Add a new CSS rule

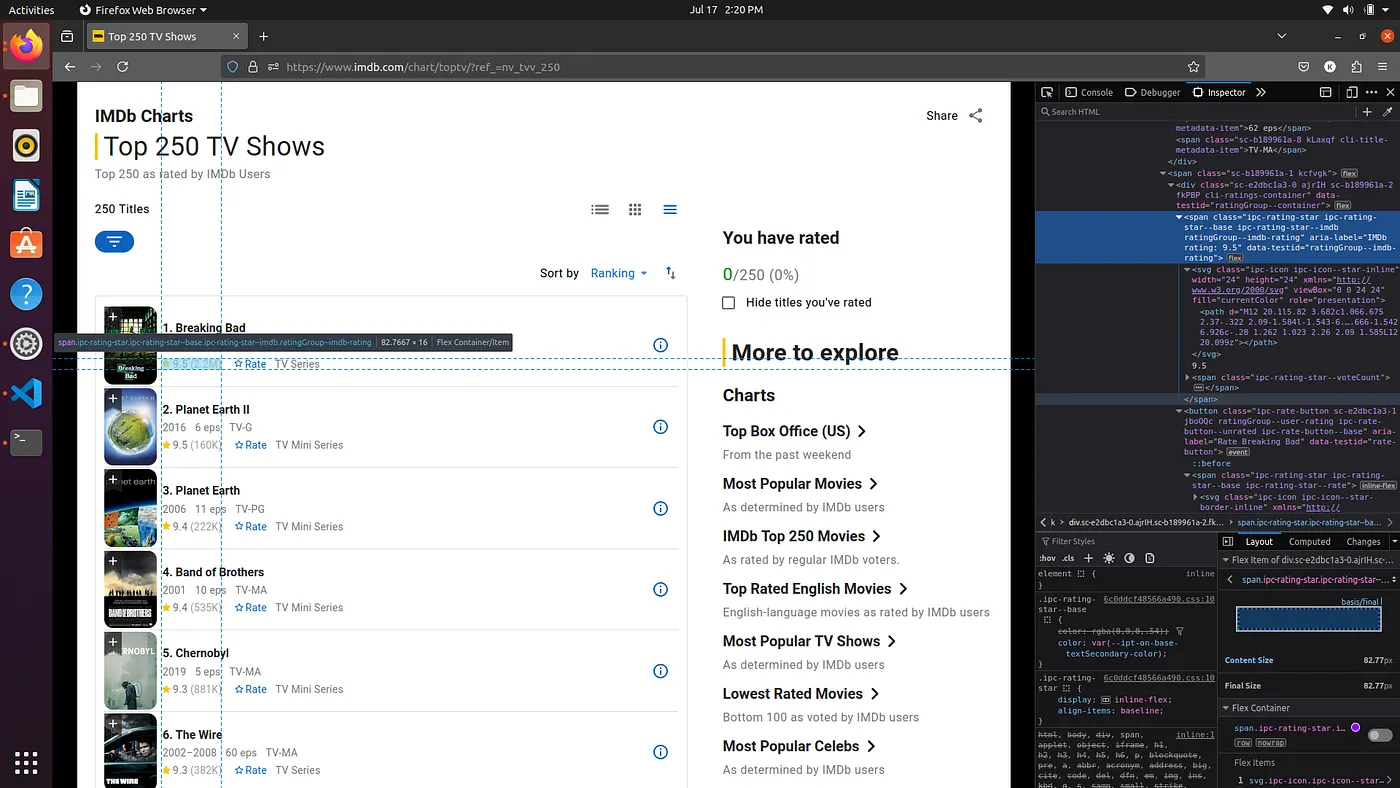point(1088,558)
